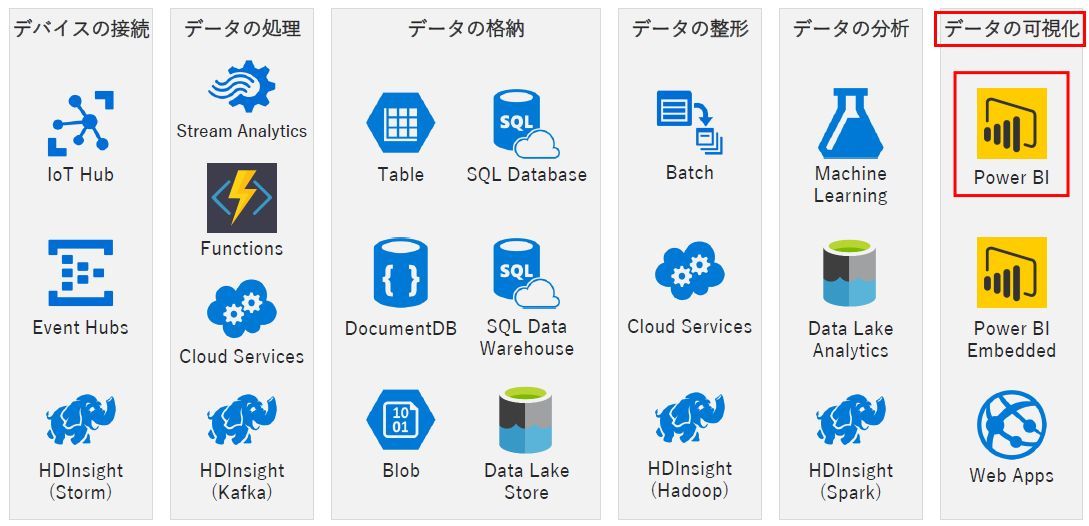Screen dimensions: 1089x526
Task: Open the Batch icon
Action: point(689,122)
